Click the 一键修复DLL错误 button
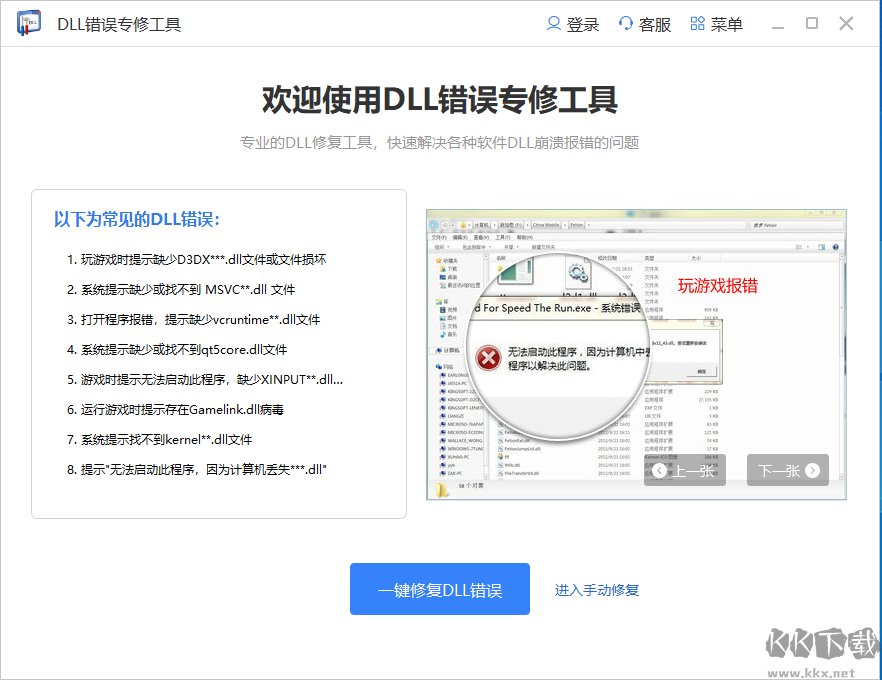The image size is (882, 680). click(x=440, y=589)
